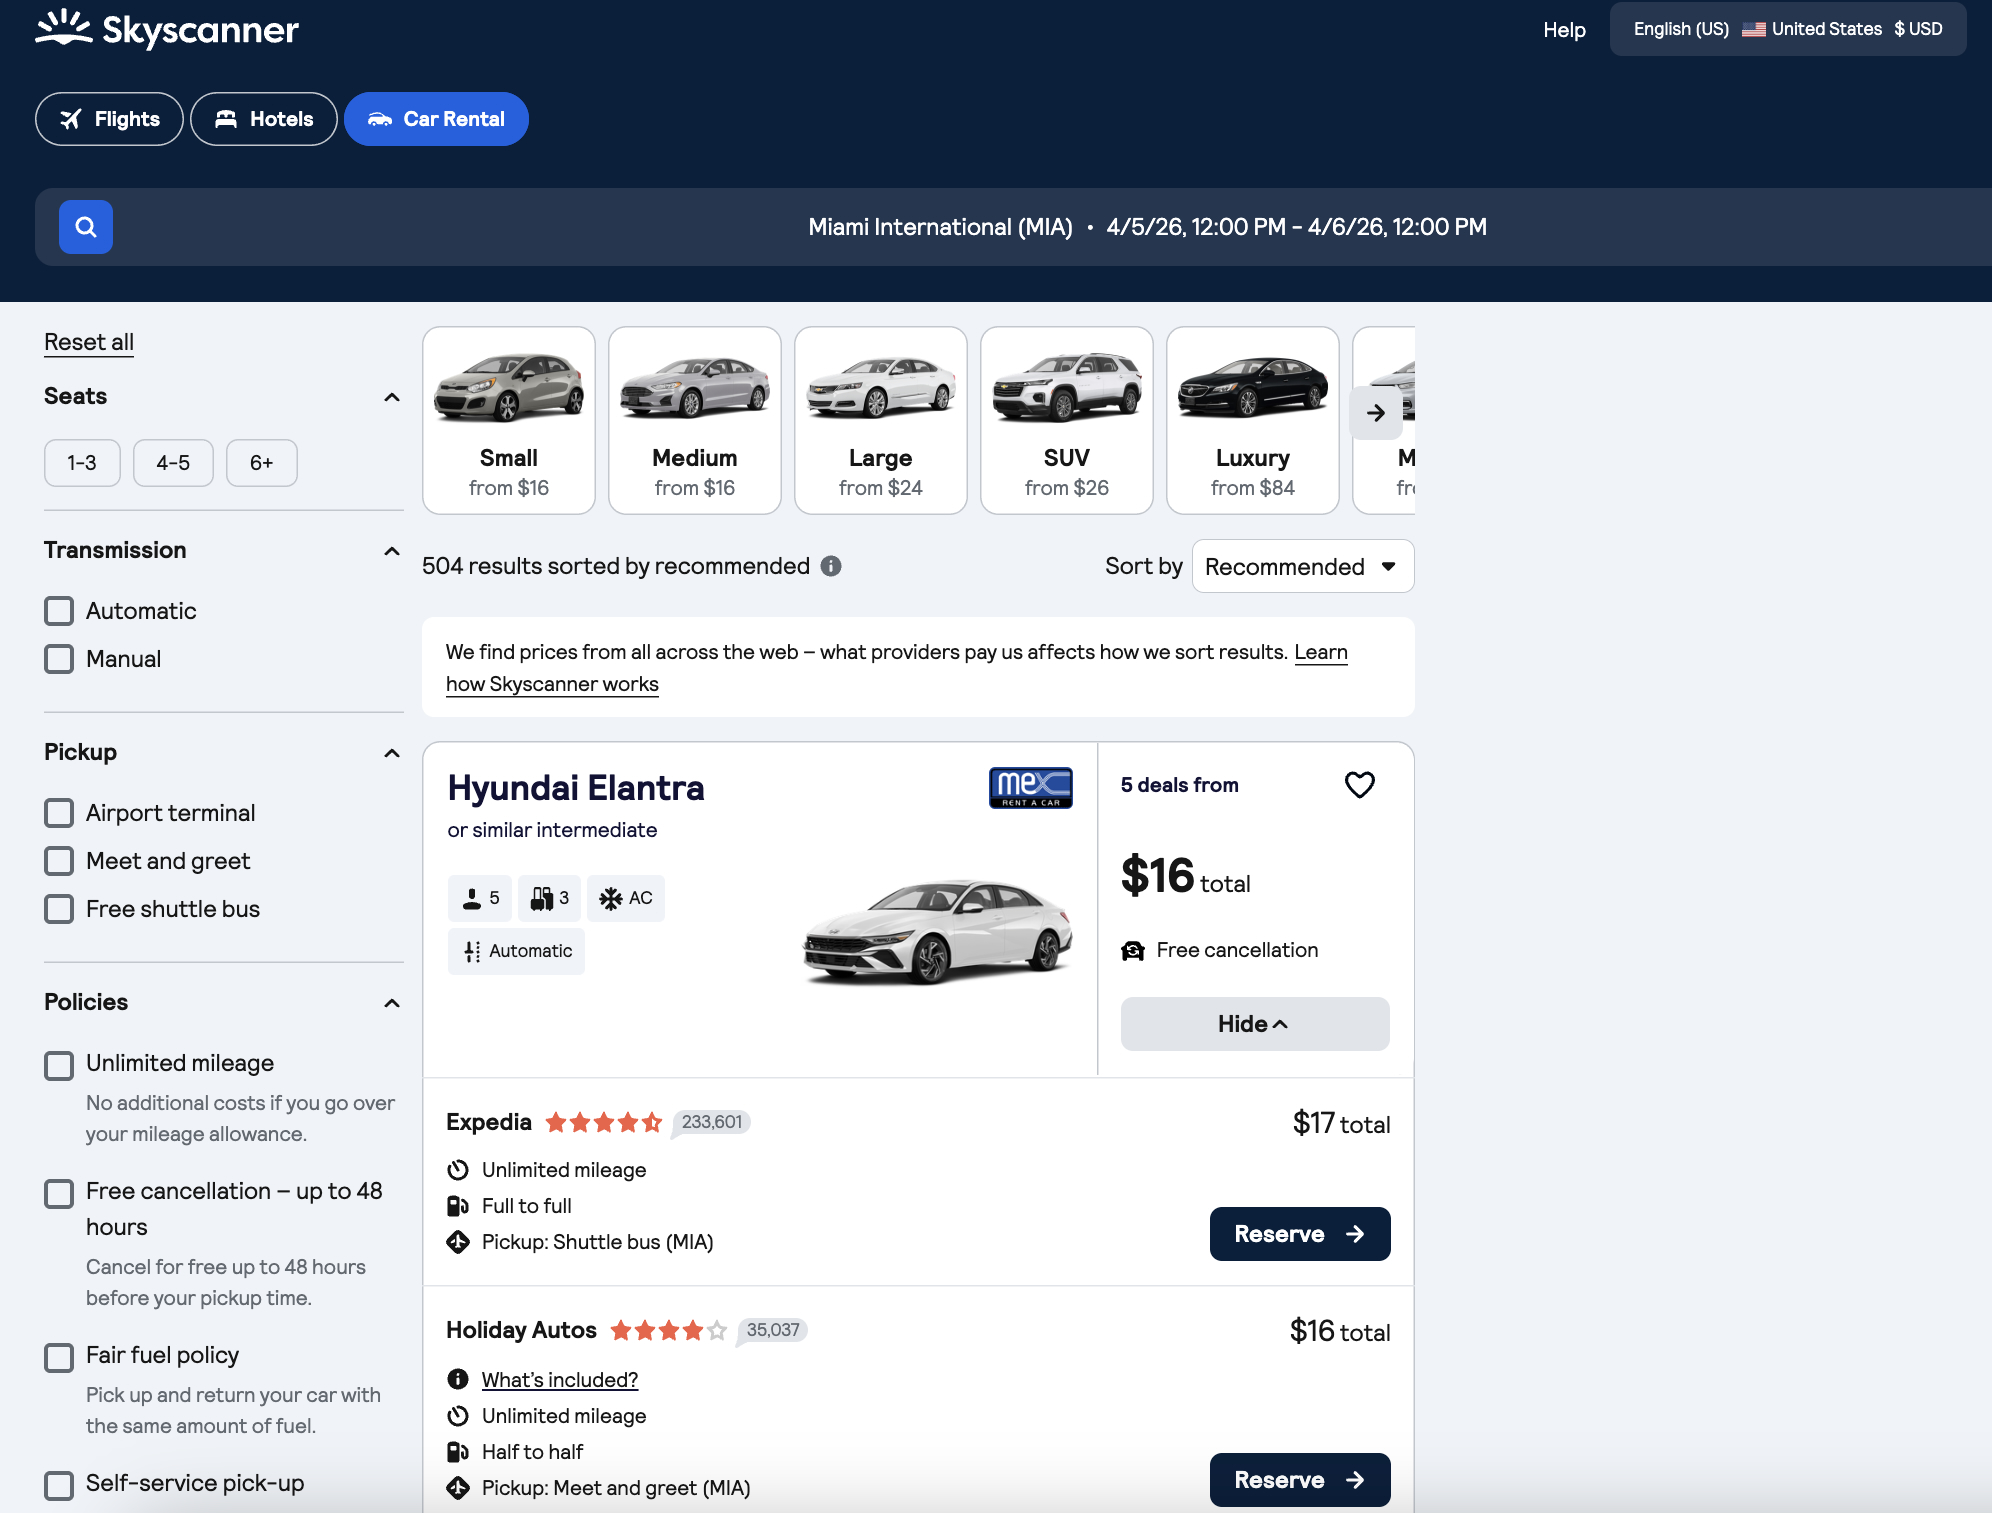Screen dimensions: 1992x1513
Task: Click Expedia Pickup Shuttle bus icon
Action: pos(458,1242)
